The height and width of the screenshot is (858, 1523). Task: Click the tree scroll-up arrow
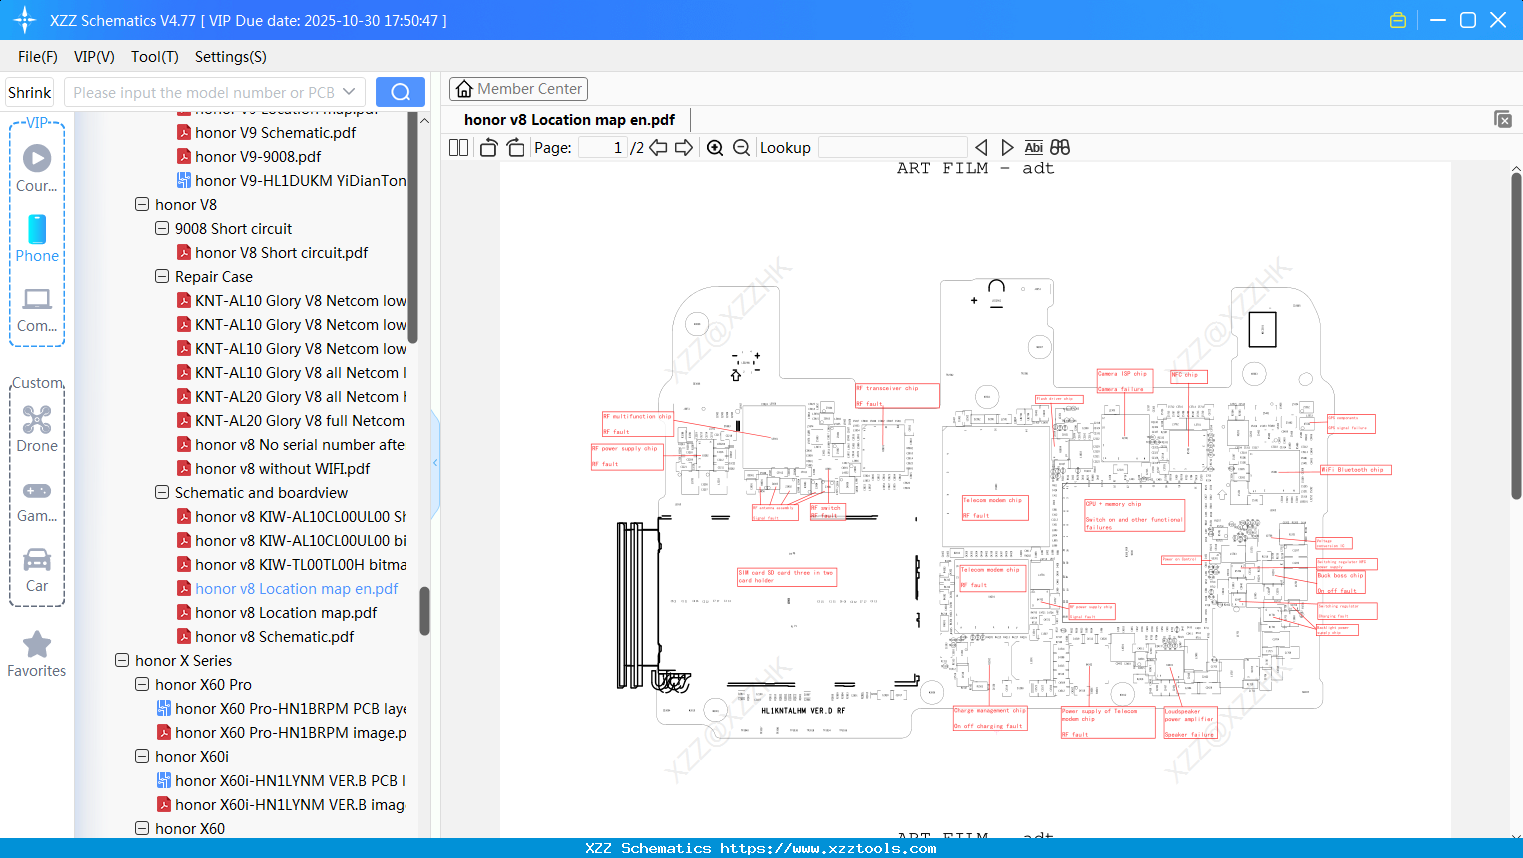click(x=424, y=120)
